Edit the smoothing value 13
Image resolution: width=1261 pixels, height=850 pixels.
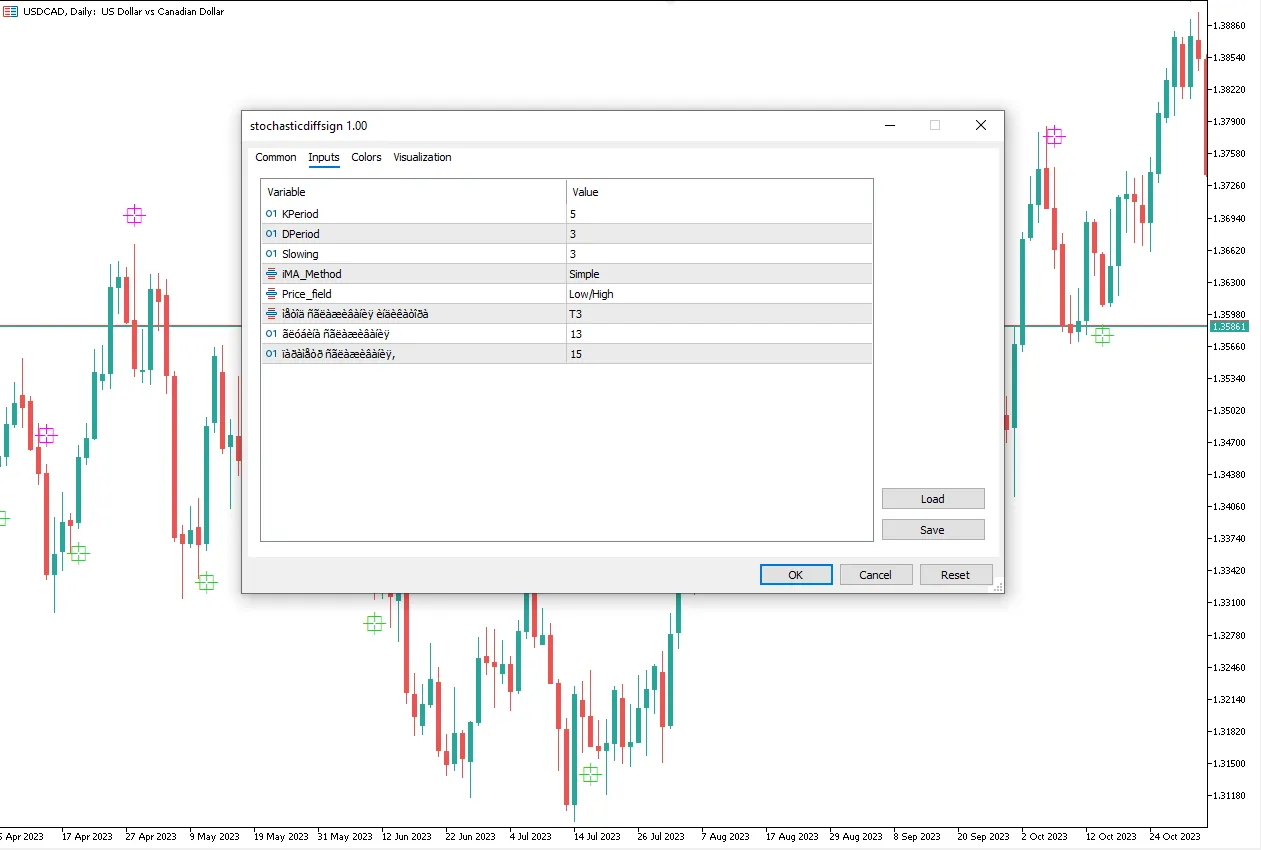click(719, 334)
